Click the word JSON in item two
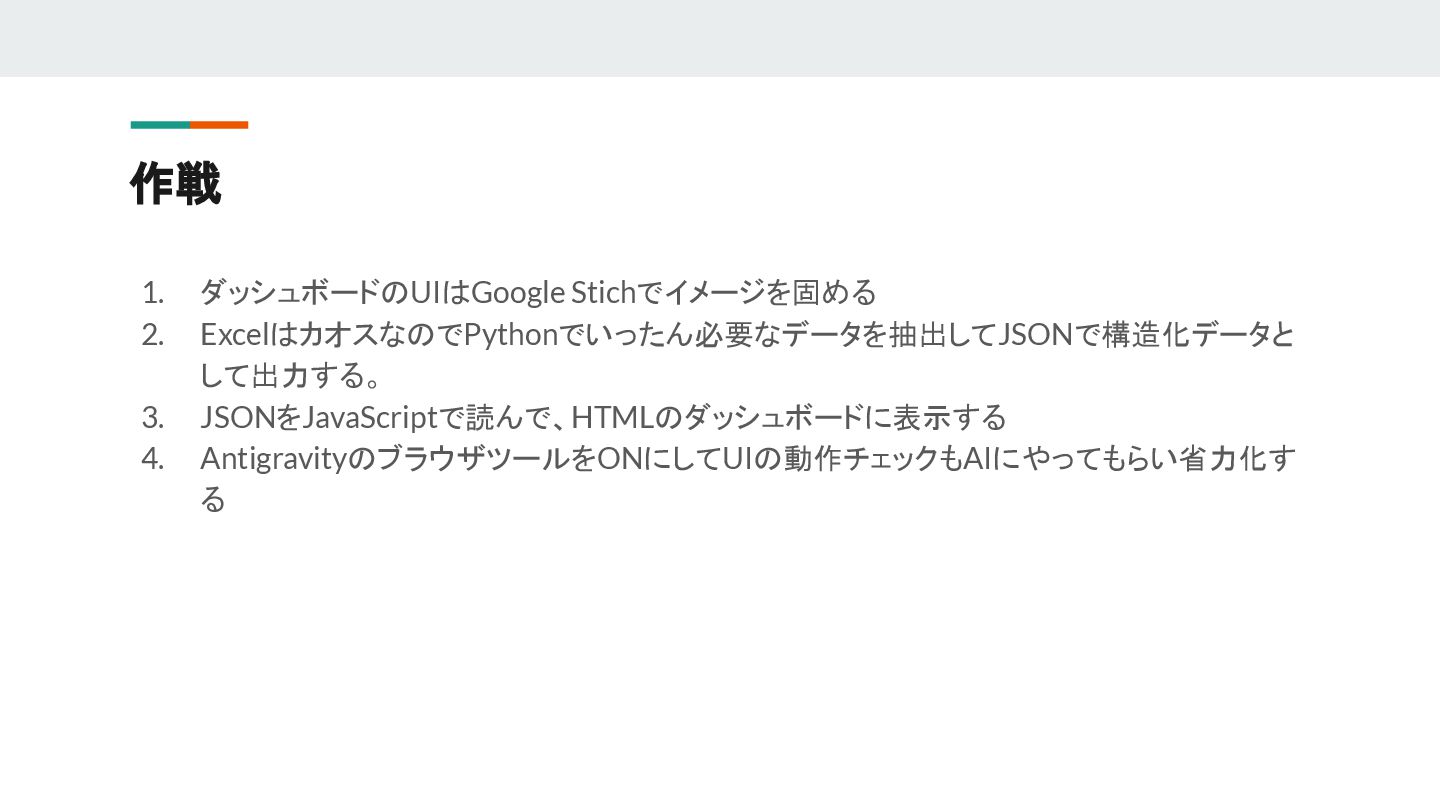 pyautogui.click(x=1036, y=334)
